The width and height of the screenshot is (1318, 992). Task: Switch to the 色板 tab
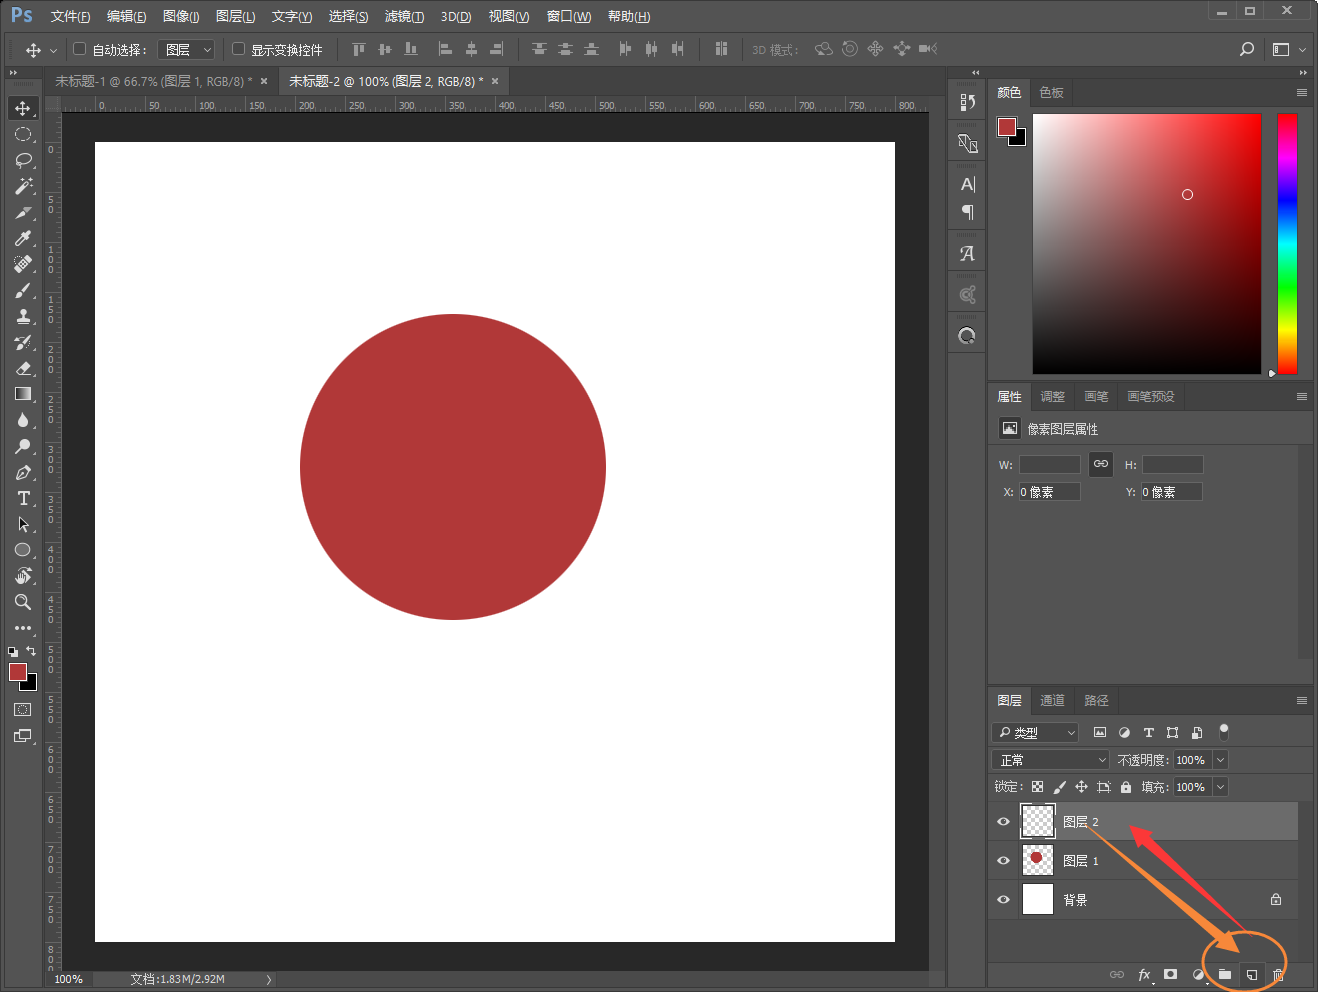[1051, 92]
